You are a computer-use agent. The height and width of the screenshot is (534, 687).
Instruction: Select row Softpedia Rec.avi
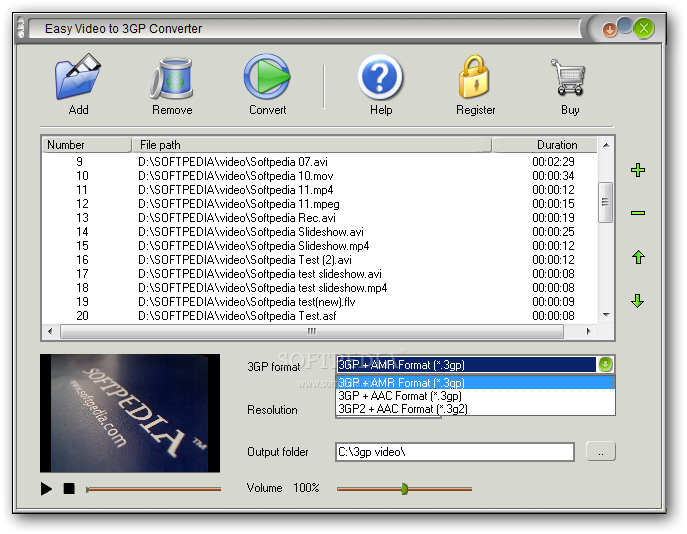coord(319,218)
